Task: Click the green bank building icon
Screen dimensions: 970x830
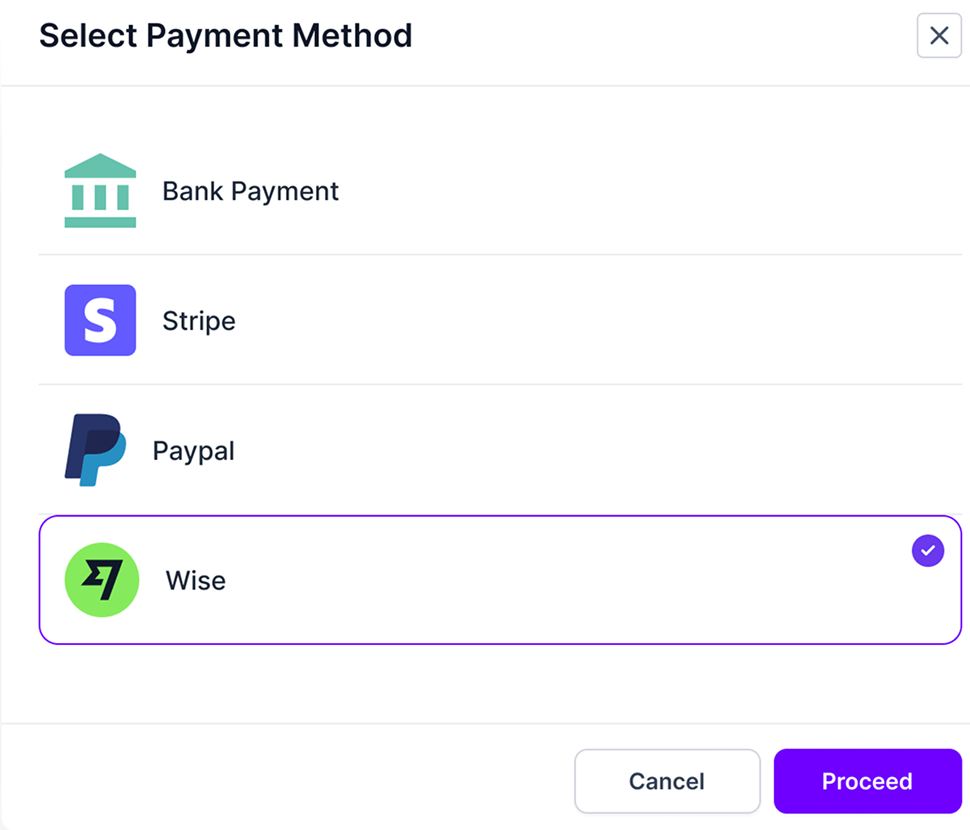Action: (100, 190)
